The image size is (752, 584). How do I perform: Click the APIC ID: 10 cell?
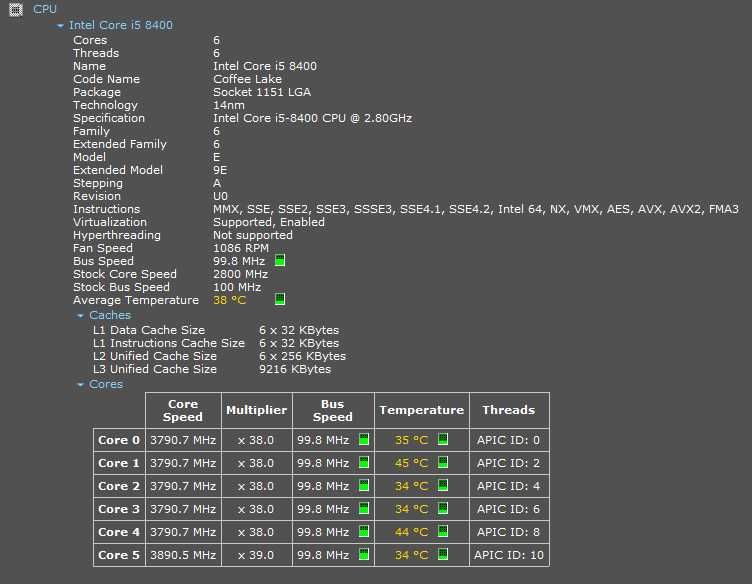[509, 555]
